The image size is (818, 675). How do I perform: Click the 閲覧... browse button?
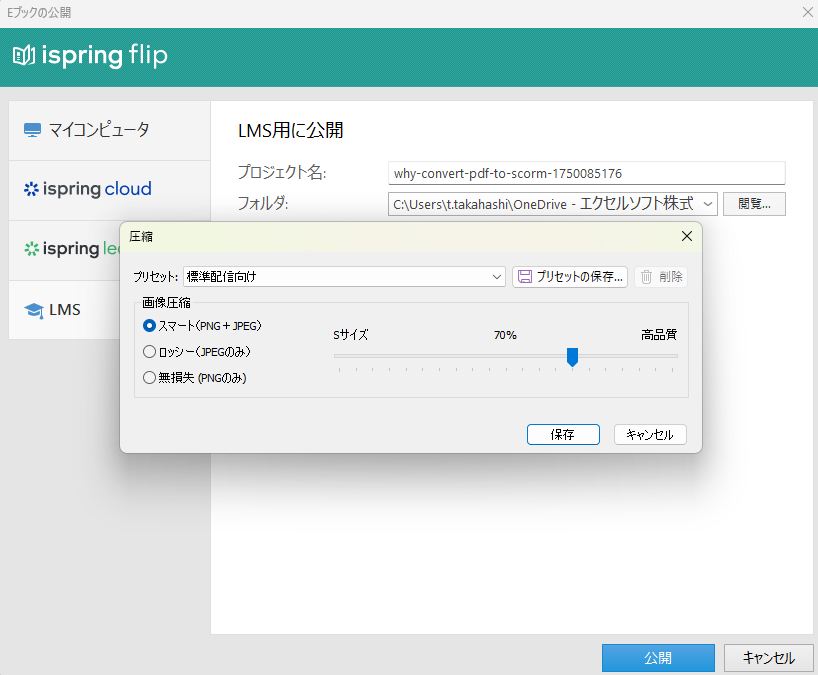(x=754, y=204)
